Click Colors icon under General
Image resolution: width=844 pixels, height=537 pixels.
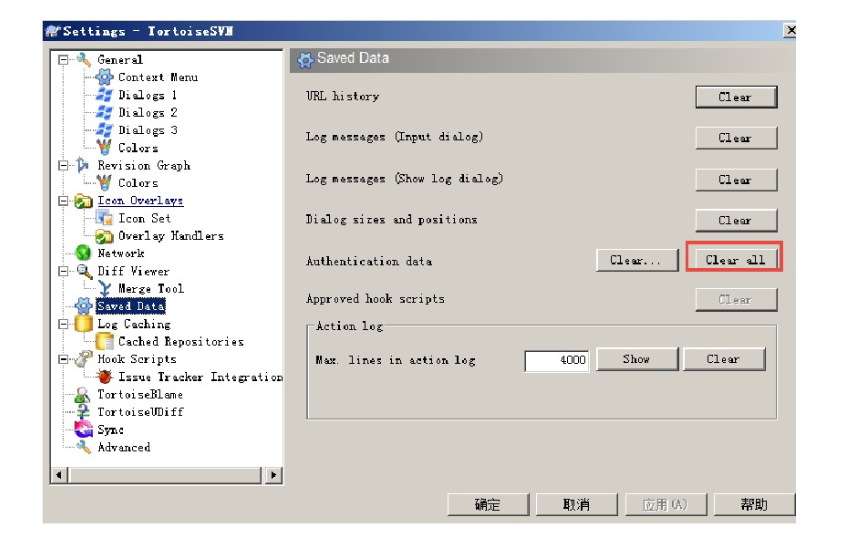coord(104,147)
